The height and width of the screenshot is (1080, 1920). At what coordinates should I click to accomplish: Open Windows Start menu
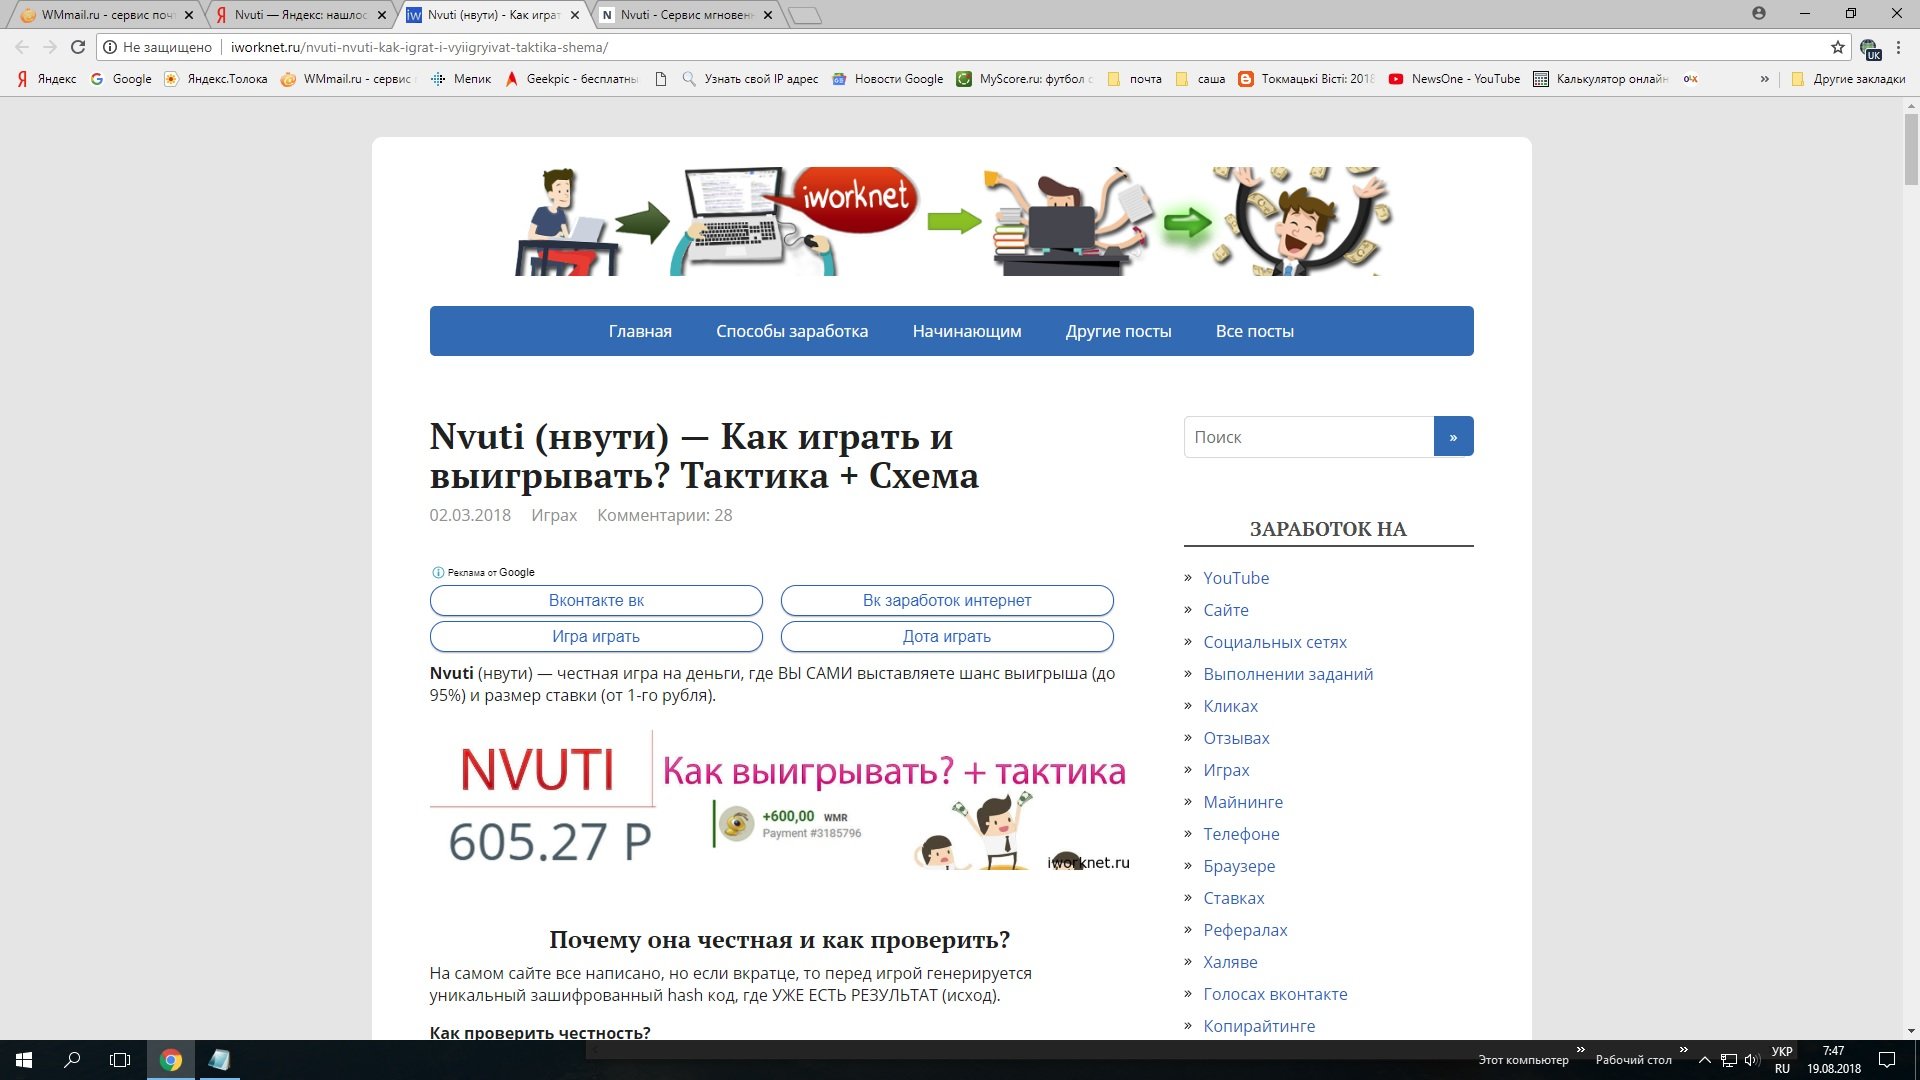pos(24,1060)
